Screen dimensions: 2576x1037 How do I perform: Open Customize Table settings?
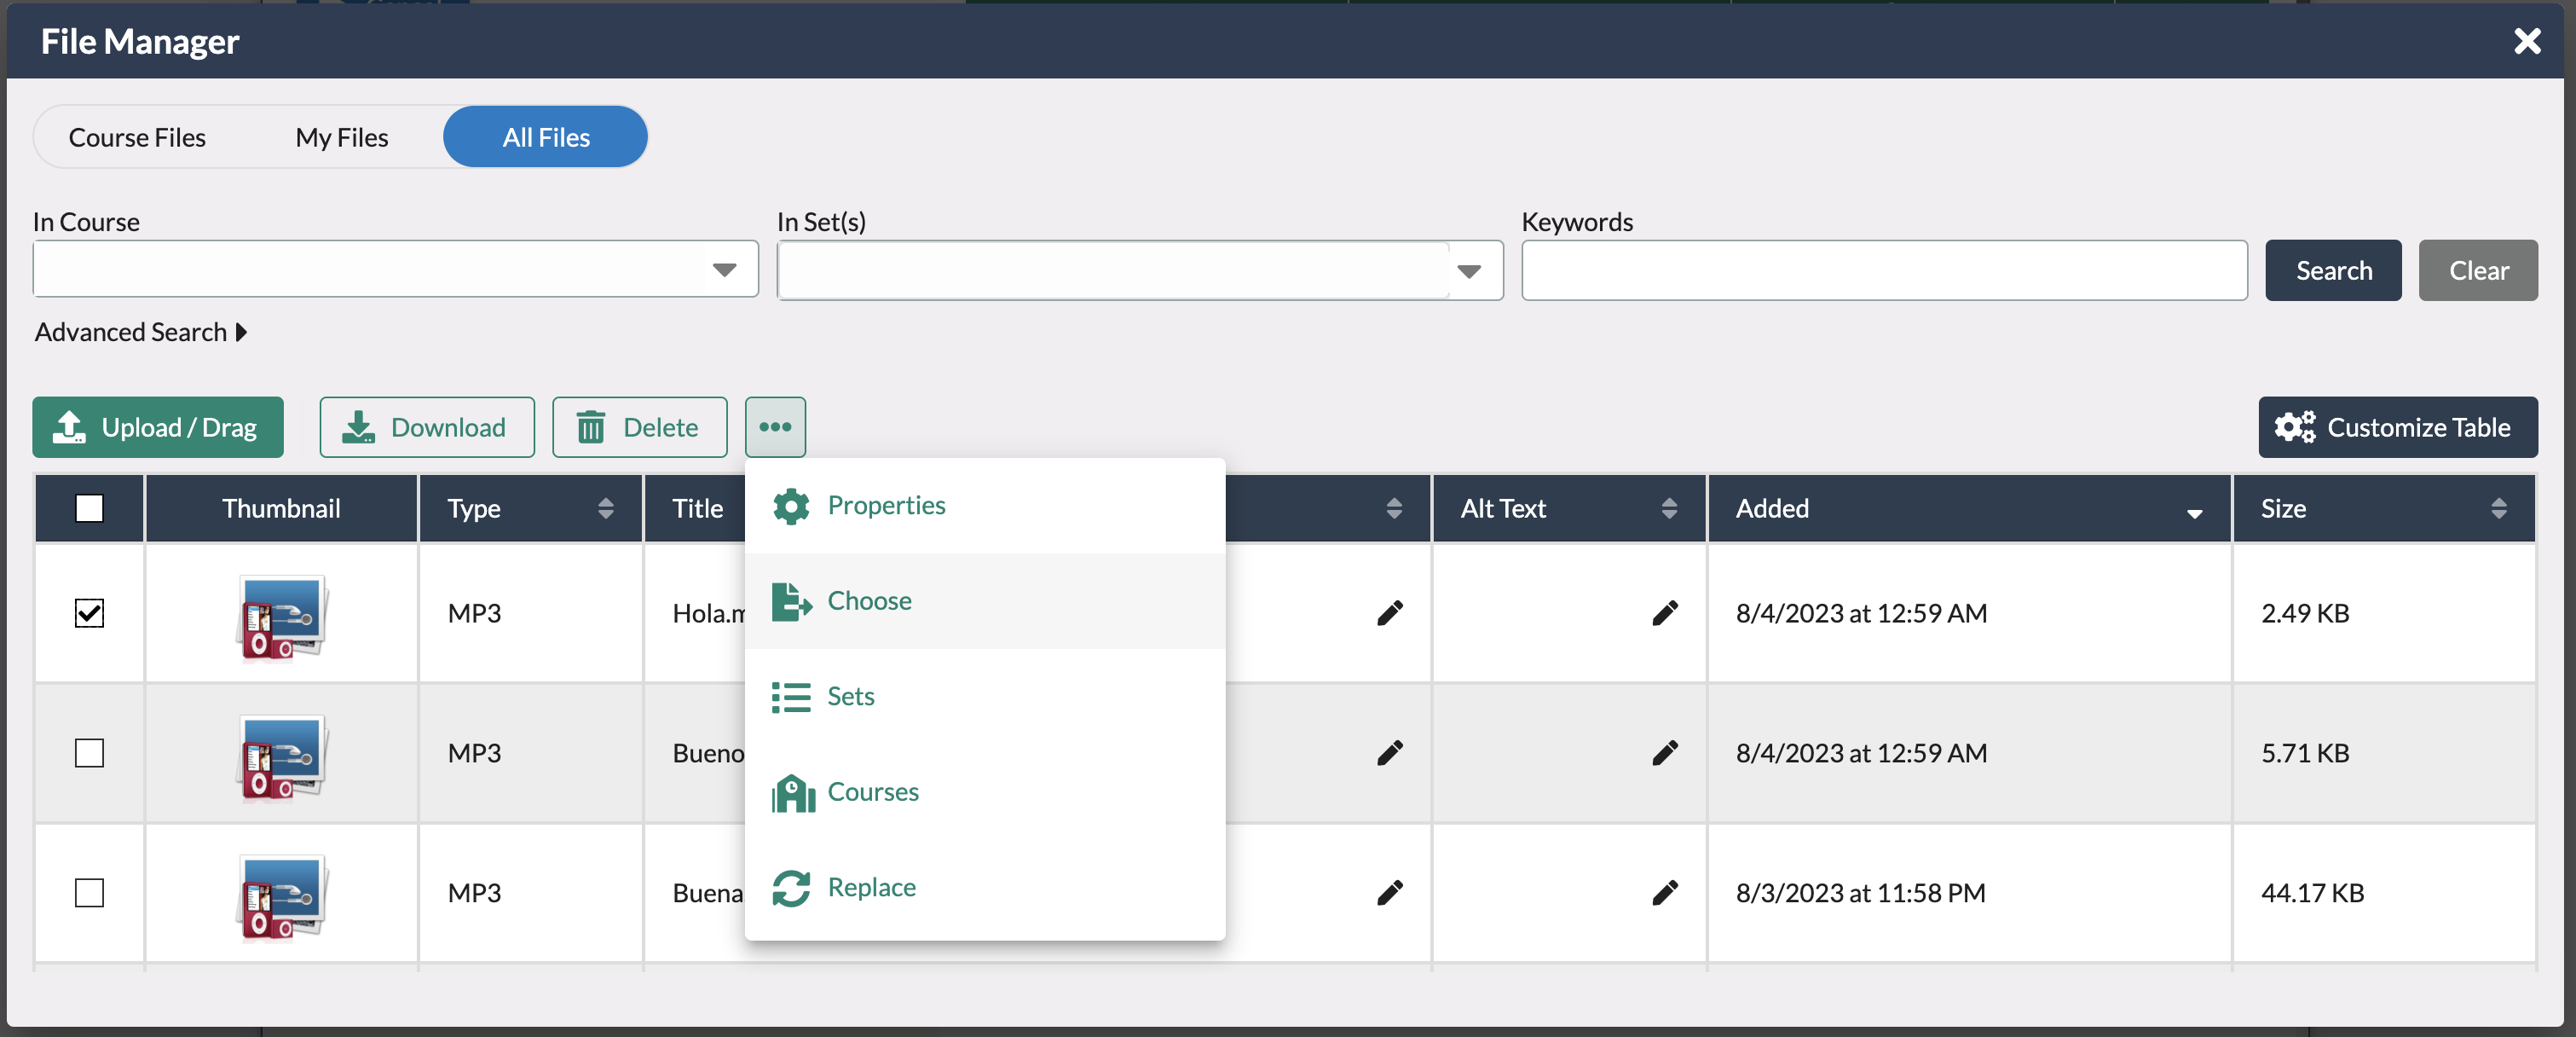click(2397, 427)
